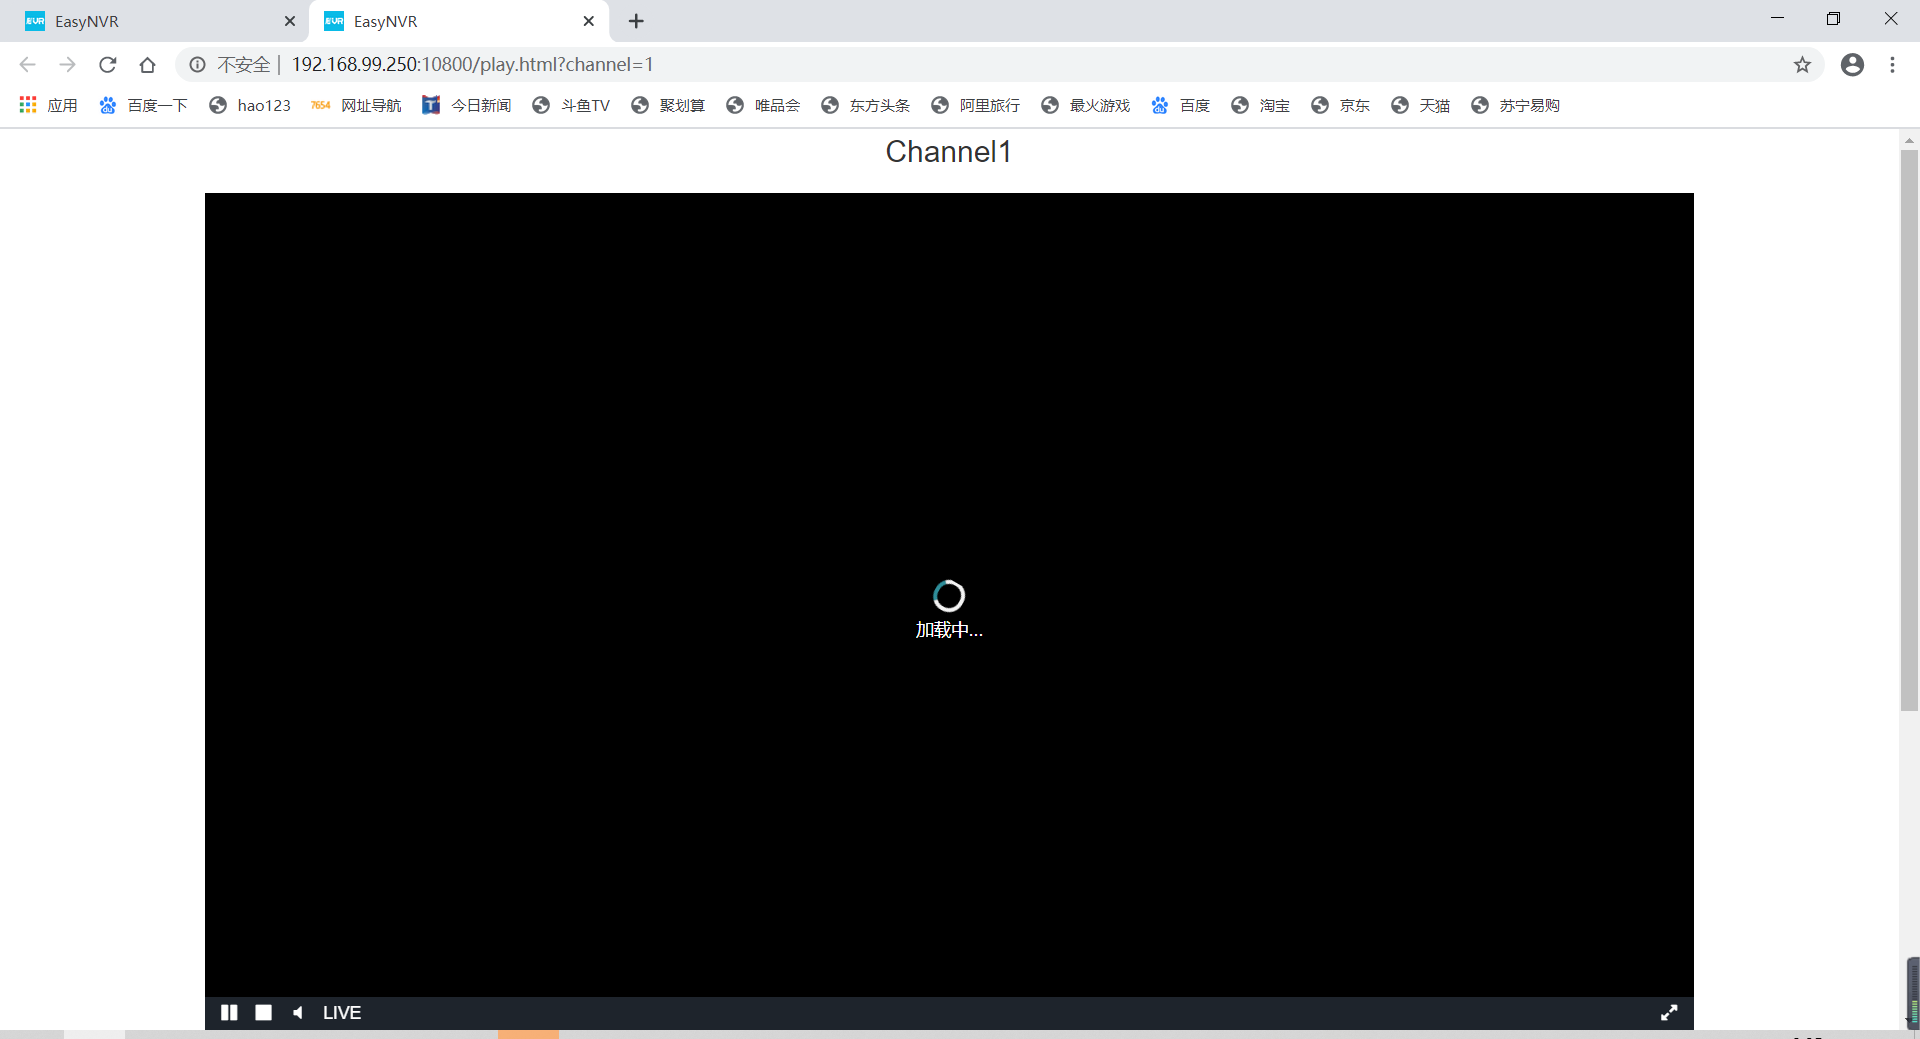This screenshot has height=1039, width=1920.
Task: Go back to the previous page
Action: (x=28, y=65)
